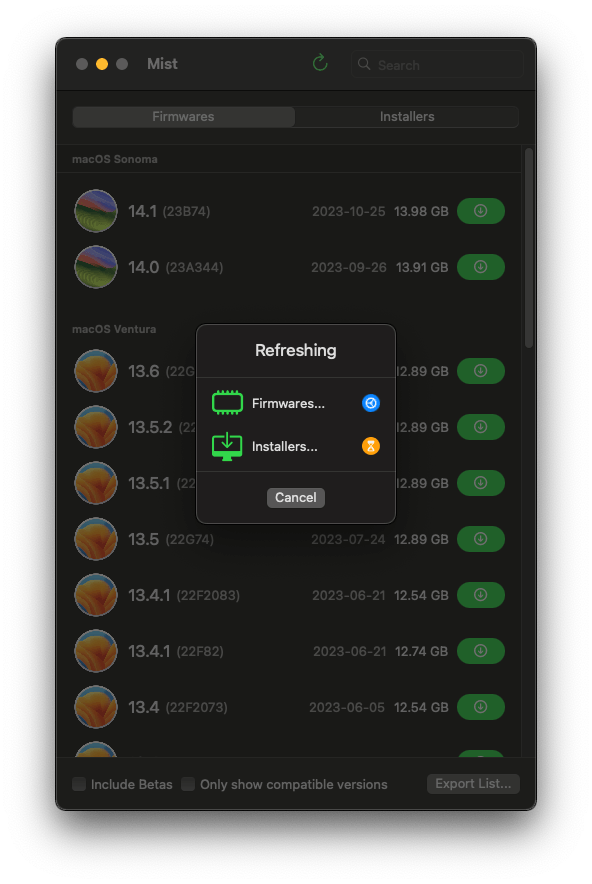Click the Ventura icon for 13.4
592x884 pixels.
pos(96,707)
